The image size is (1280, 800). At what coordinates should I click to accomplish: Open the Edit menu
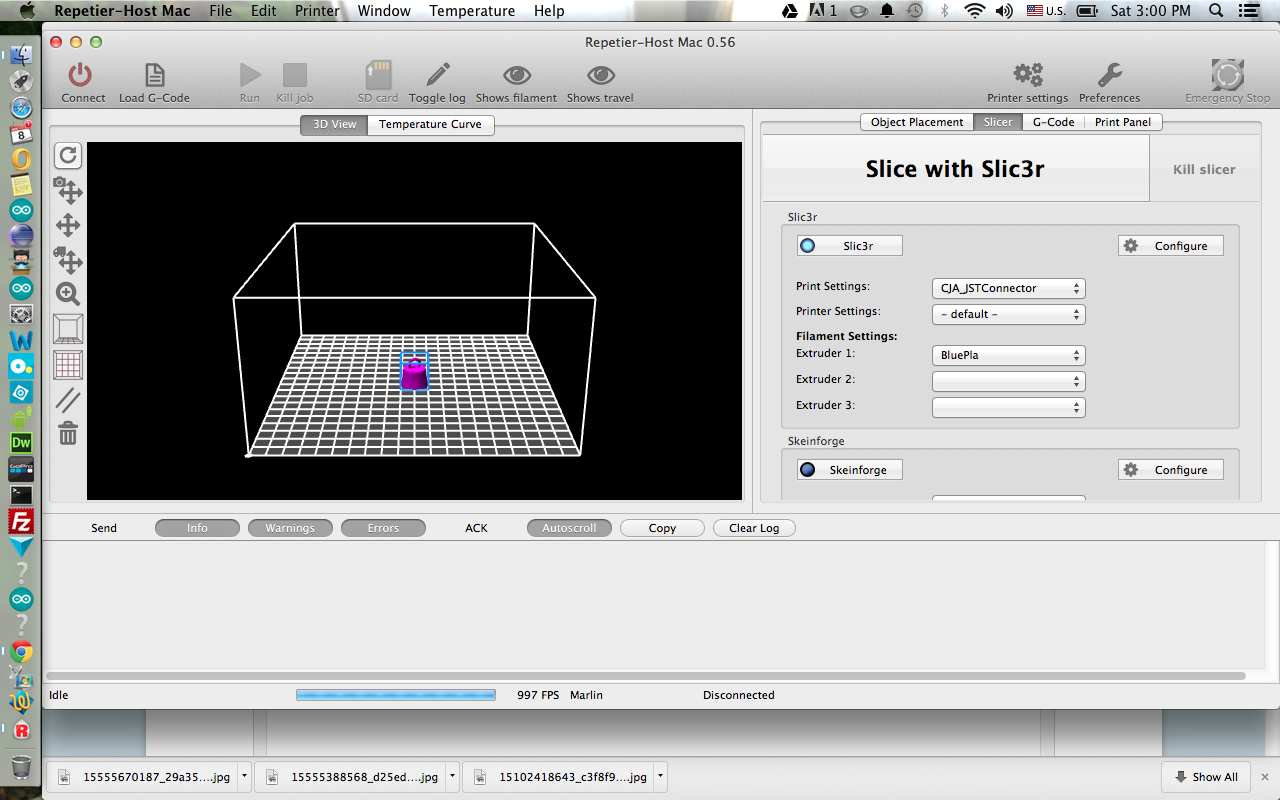click(x=264, y=11)
